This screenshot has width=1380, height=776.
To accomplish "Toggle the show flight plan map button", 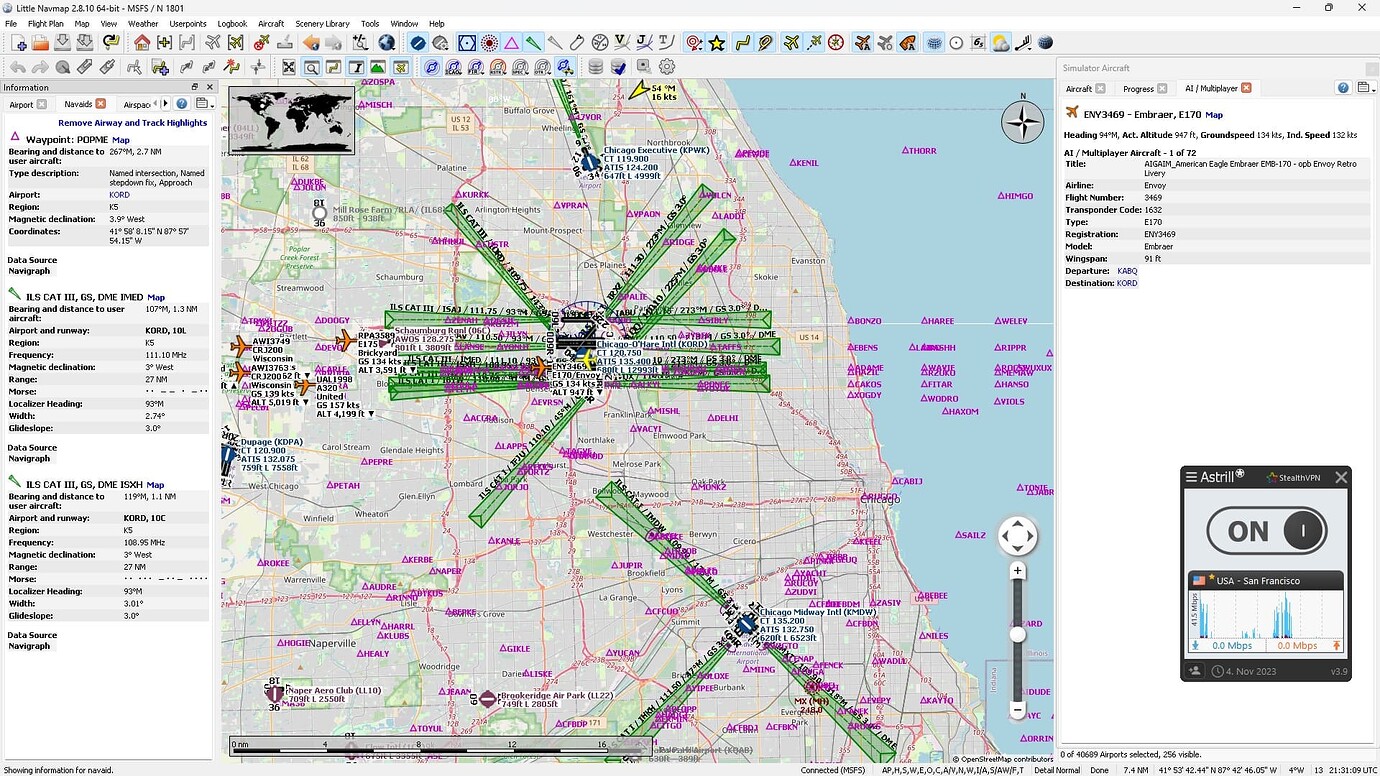I will tap(335, 66).
